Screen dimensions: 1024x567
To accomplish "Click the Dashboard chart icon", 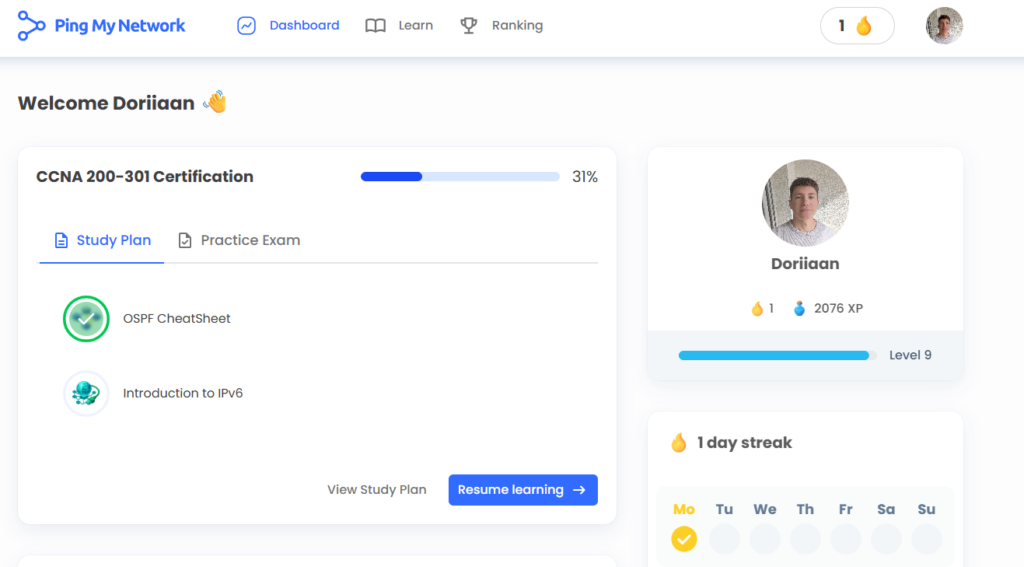I will point(246,25).
